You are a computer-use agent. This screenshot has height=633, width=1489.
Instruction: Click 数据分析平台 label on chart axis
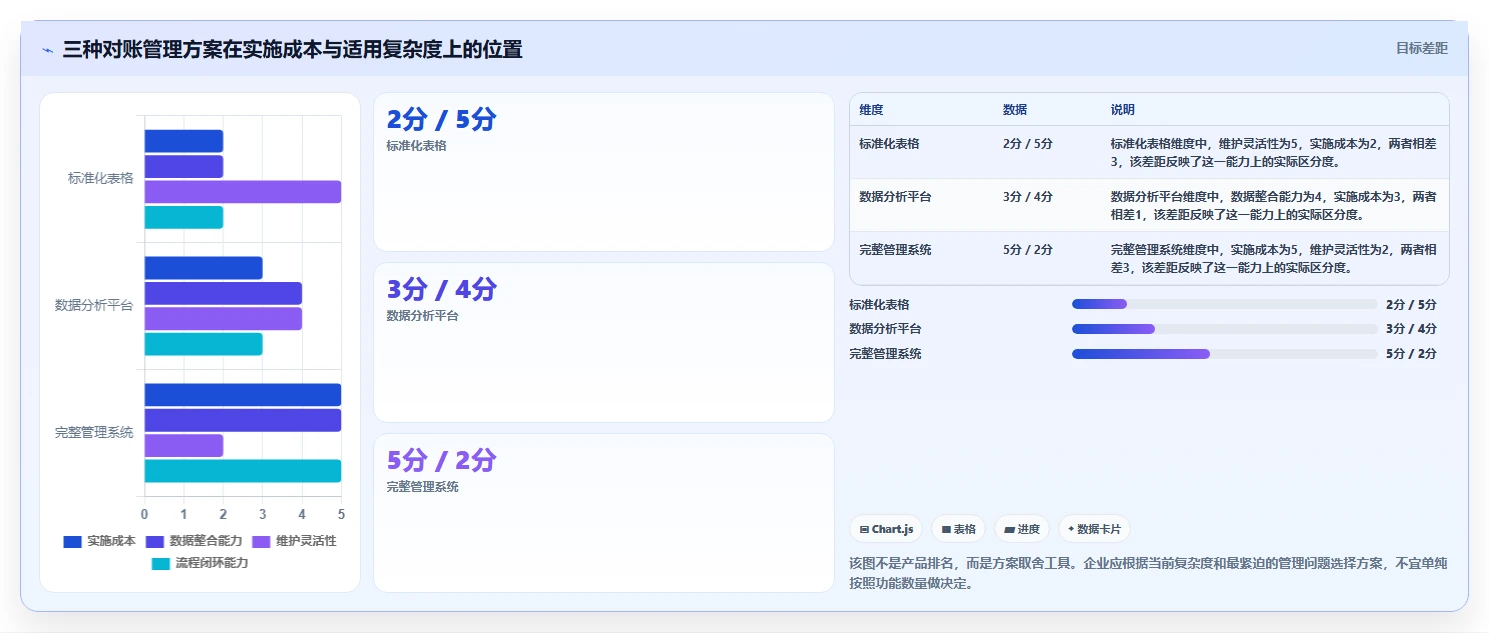pos(94,306)
